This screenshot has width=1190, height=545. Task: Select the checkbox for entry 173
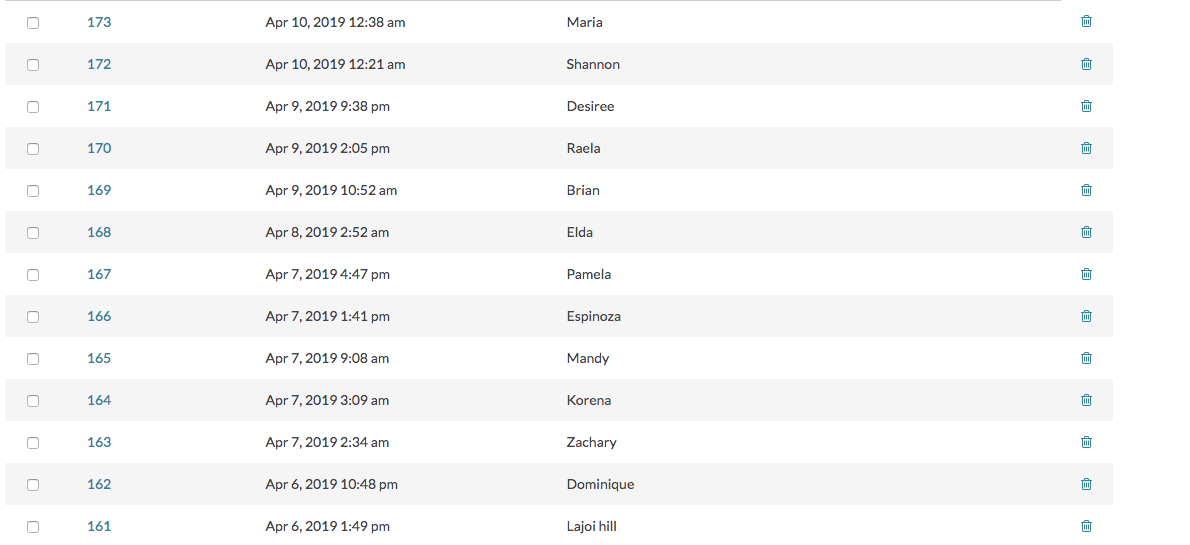[x=33, y=23]
